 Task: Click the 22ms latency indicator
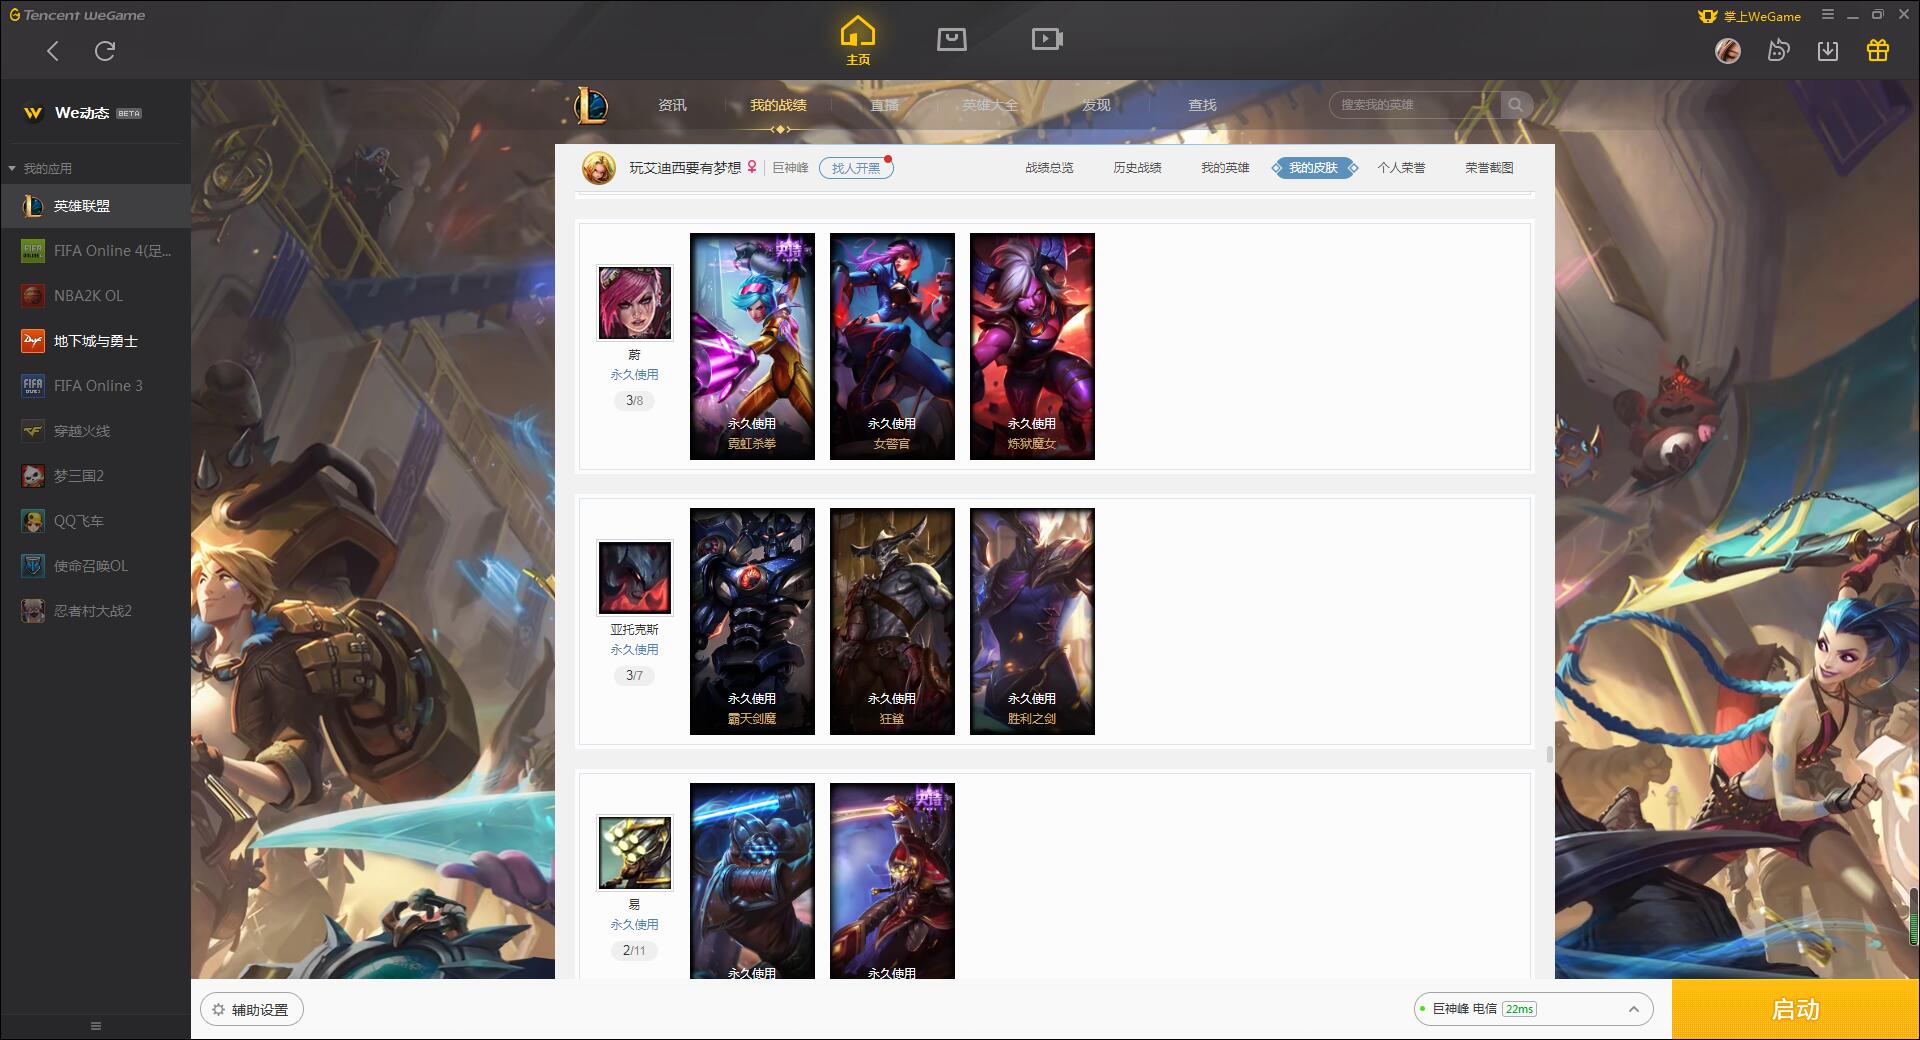click(1519, 1009)
